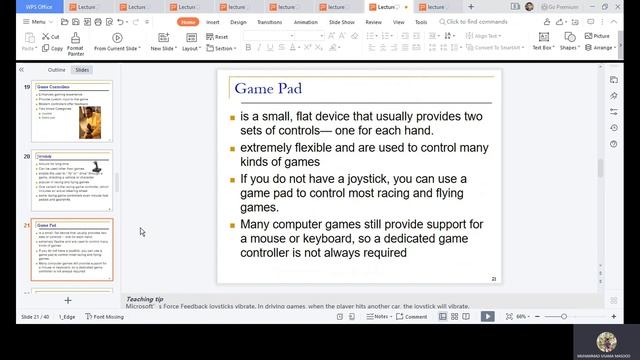
Task: Click the Print Preview icon
Action: [109, 22]
